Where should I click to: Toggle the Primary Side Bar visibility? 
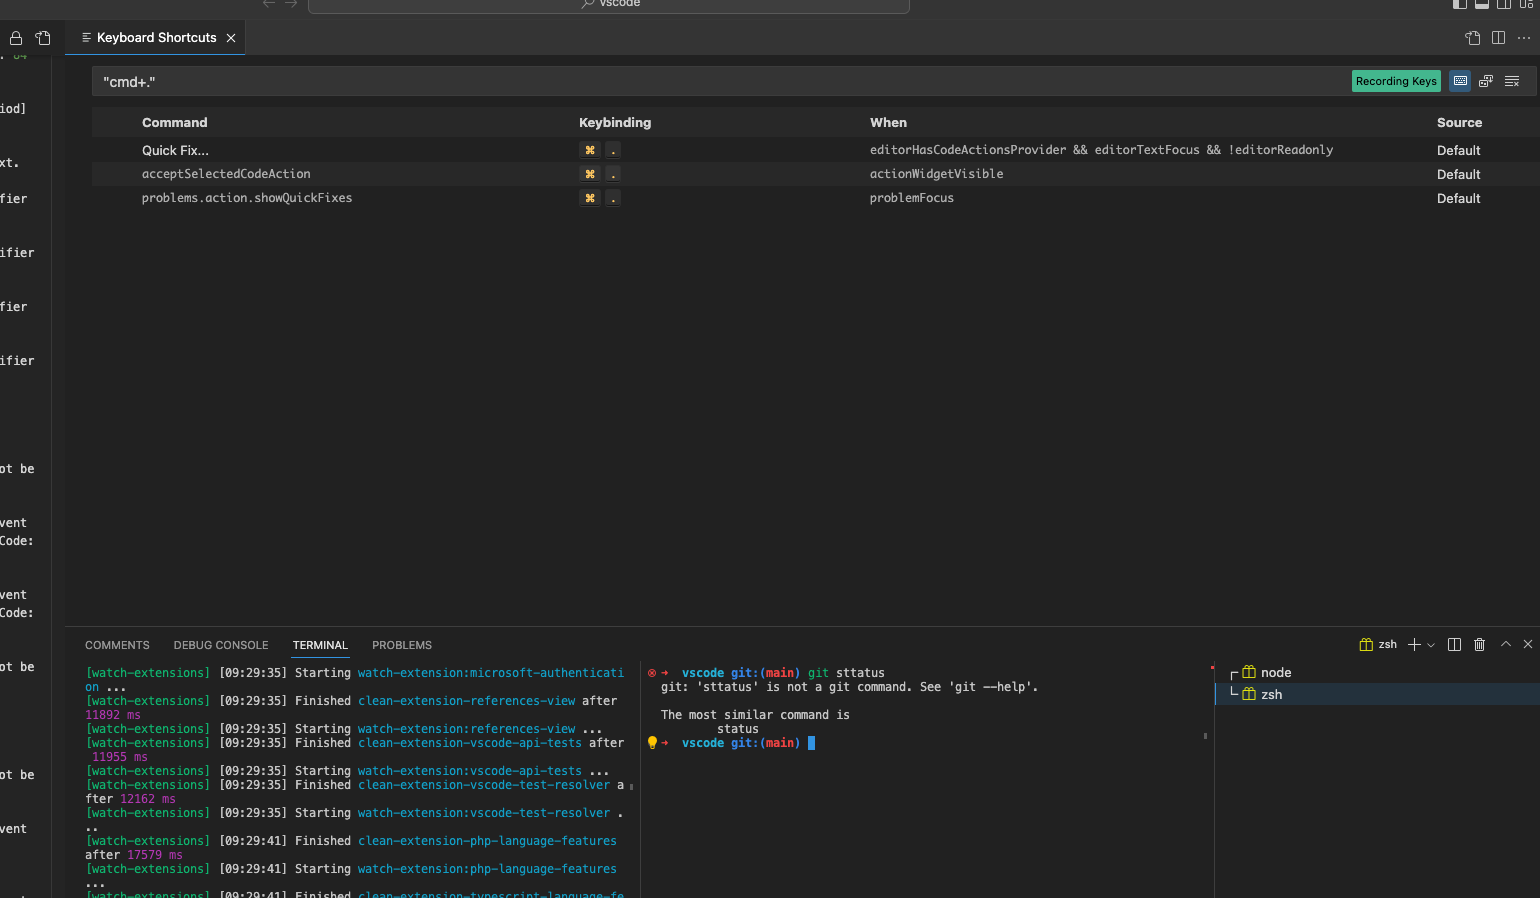pos(1459,5)
